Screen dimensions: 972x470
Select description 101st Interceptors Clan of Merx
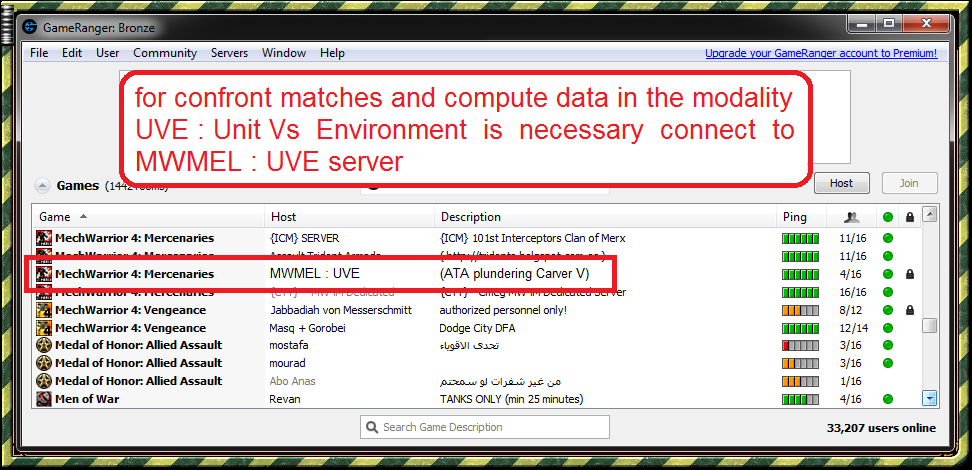(532, 238)
